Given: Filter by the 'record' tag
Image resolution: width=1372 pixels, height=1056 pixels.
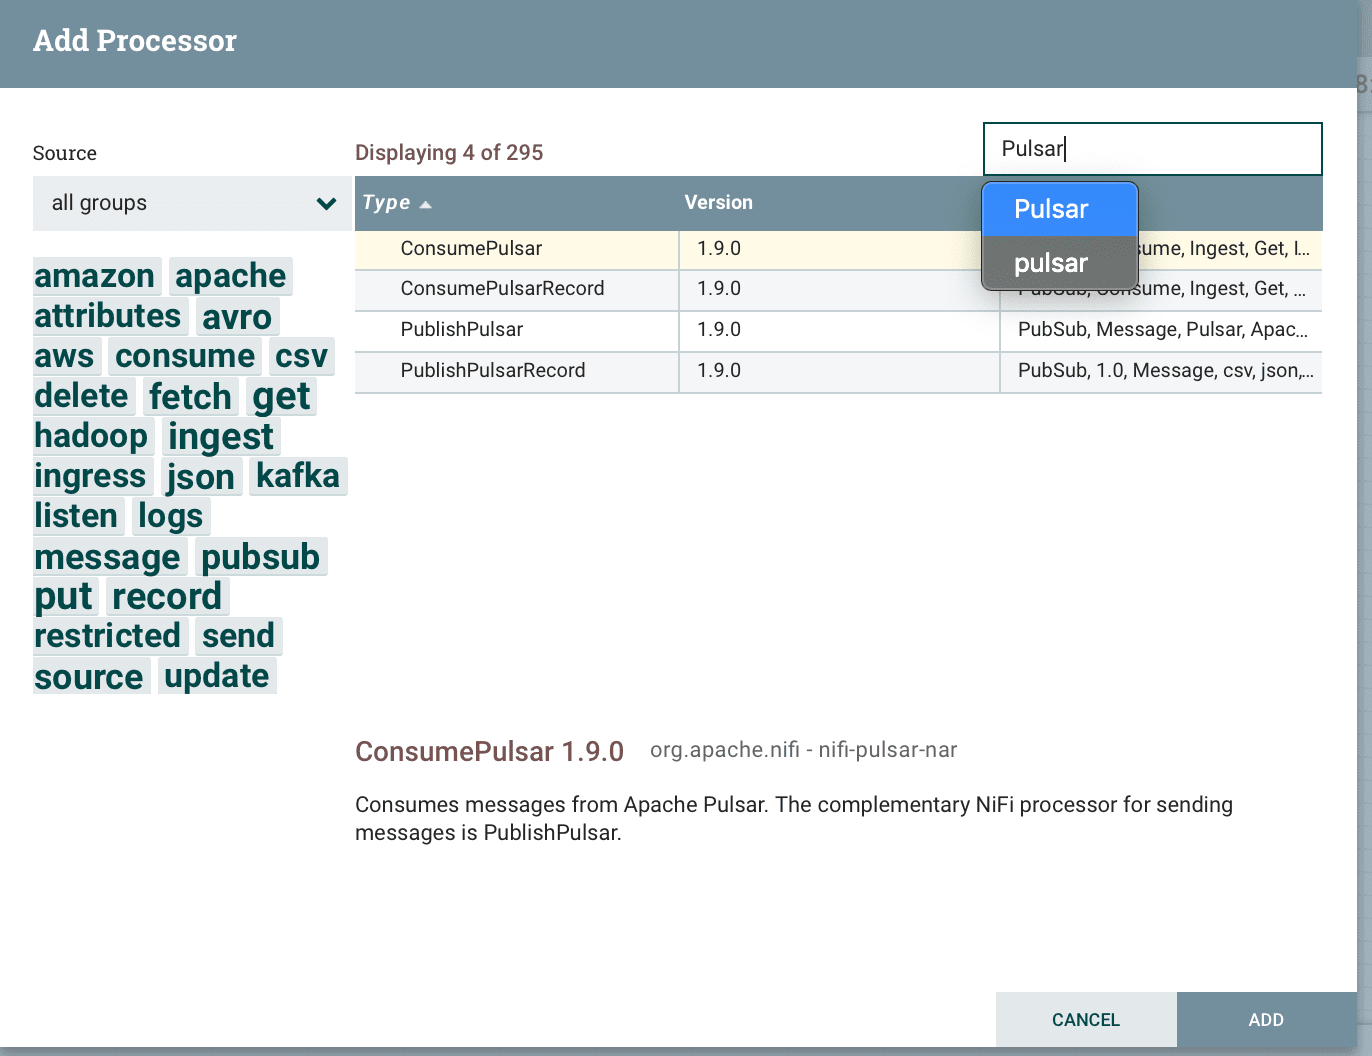Looking at the screenshot, I should tap(167, 596).
